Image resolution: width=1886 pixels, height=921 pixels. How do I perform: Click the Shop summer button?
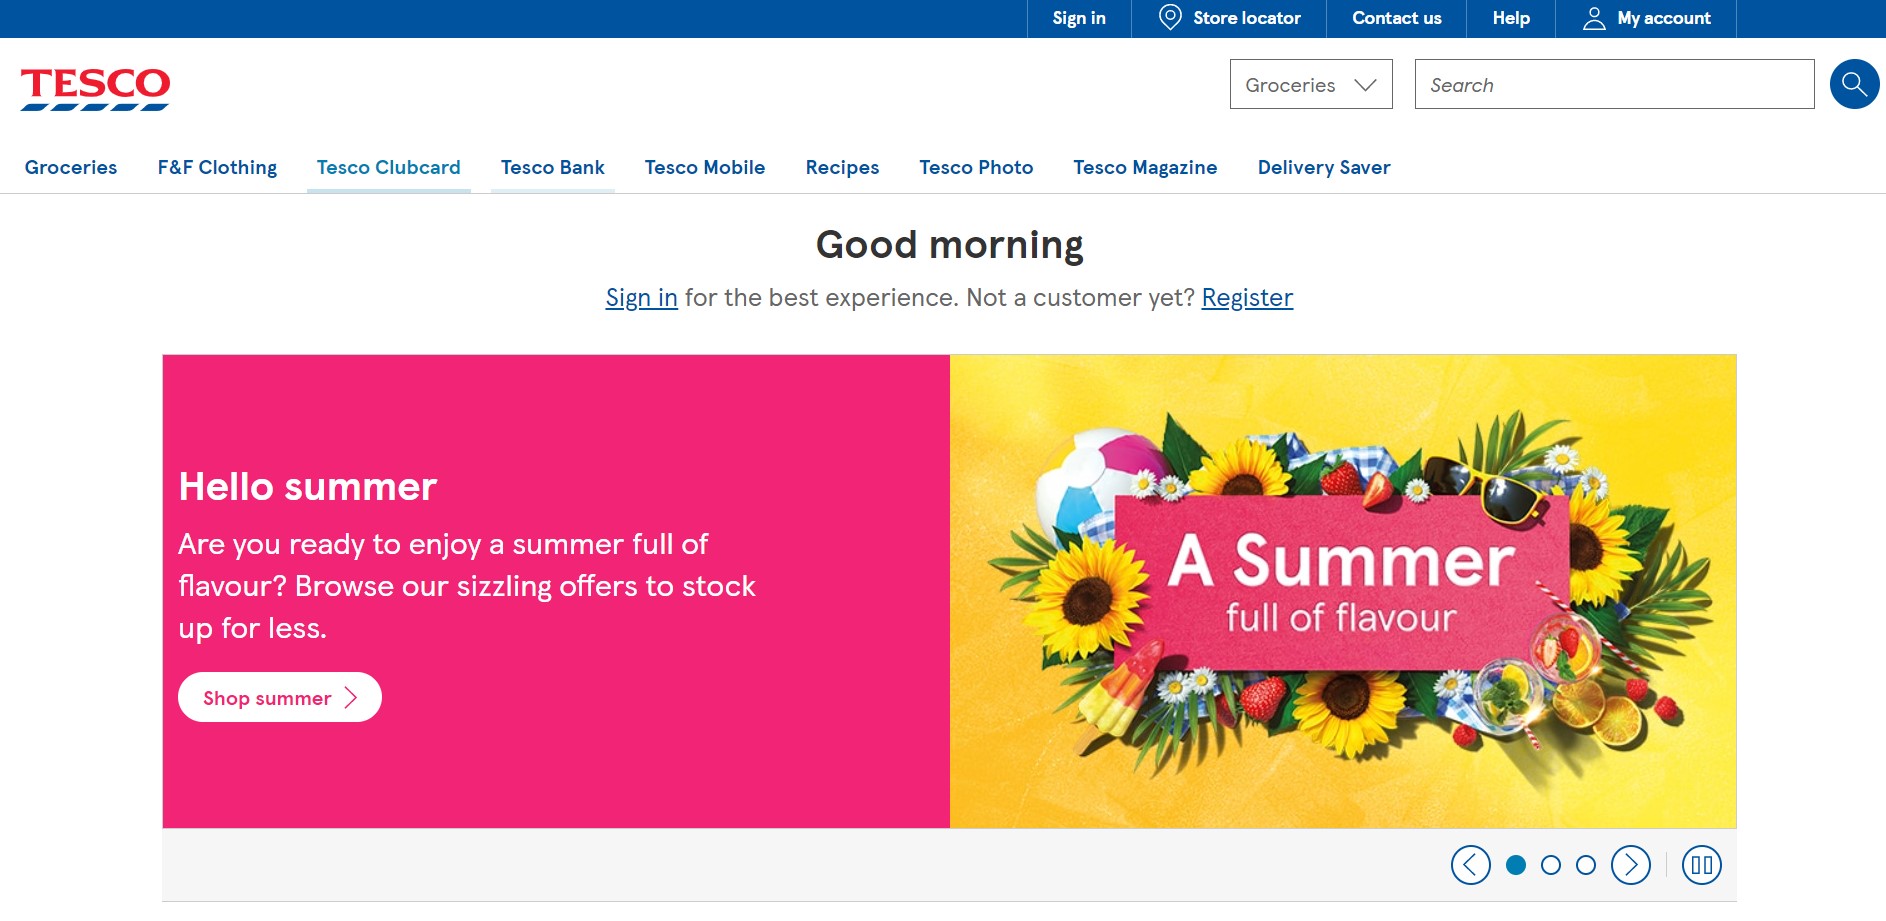(x=279, y=697)
